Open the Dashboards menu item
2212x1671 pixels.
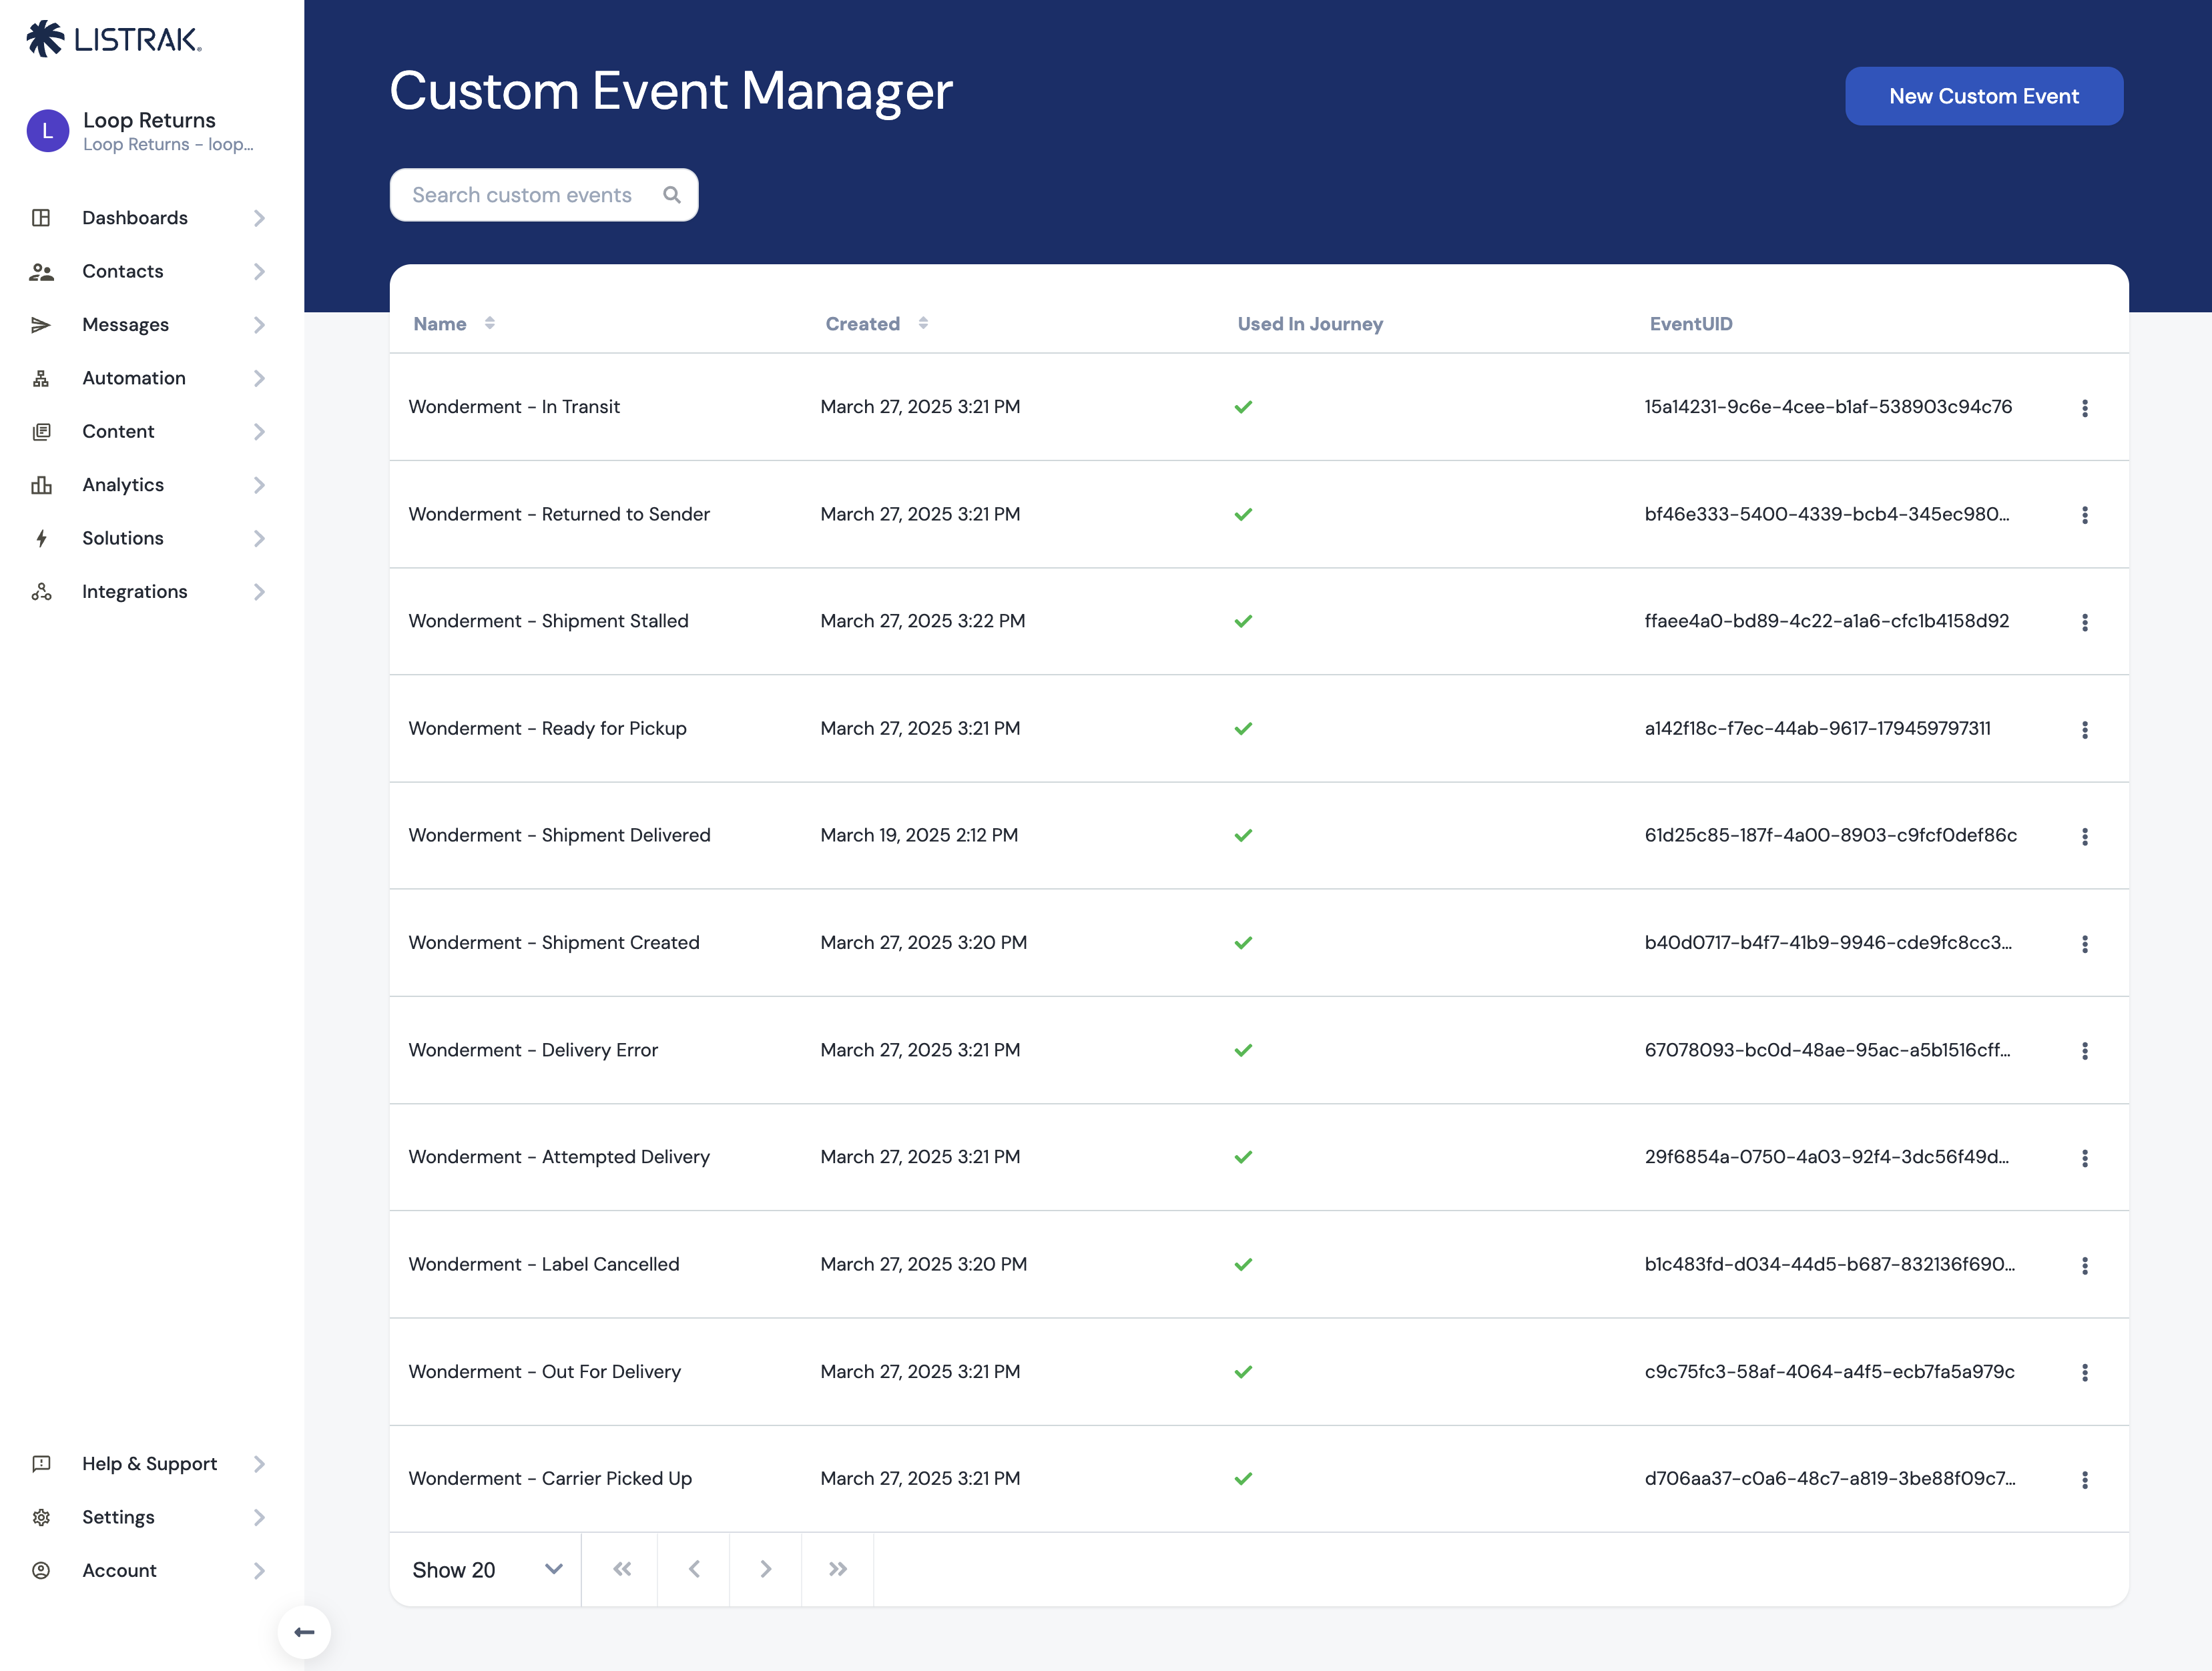point(148,218)
